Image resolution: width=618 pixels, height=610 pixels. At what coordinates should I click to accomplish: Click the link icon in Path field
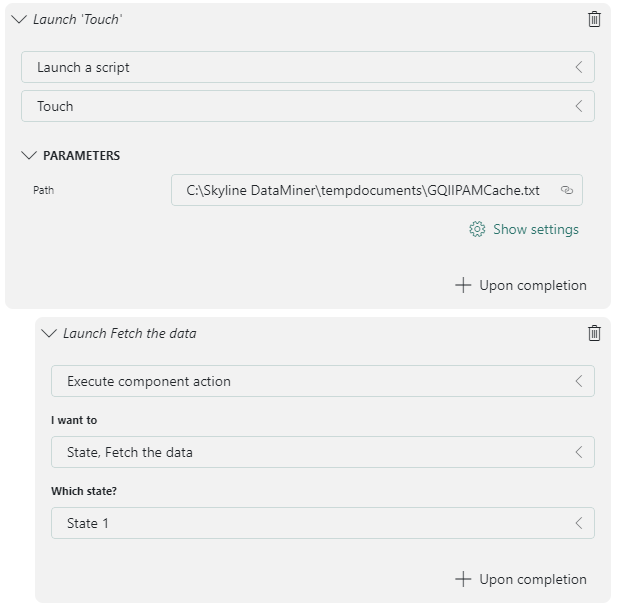[567, 190]
